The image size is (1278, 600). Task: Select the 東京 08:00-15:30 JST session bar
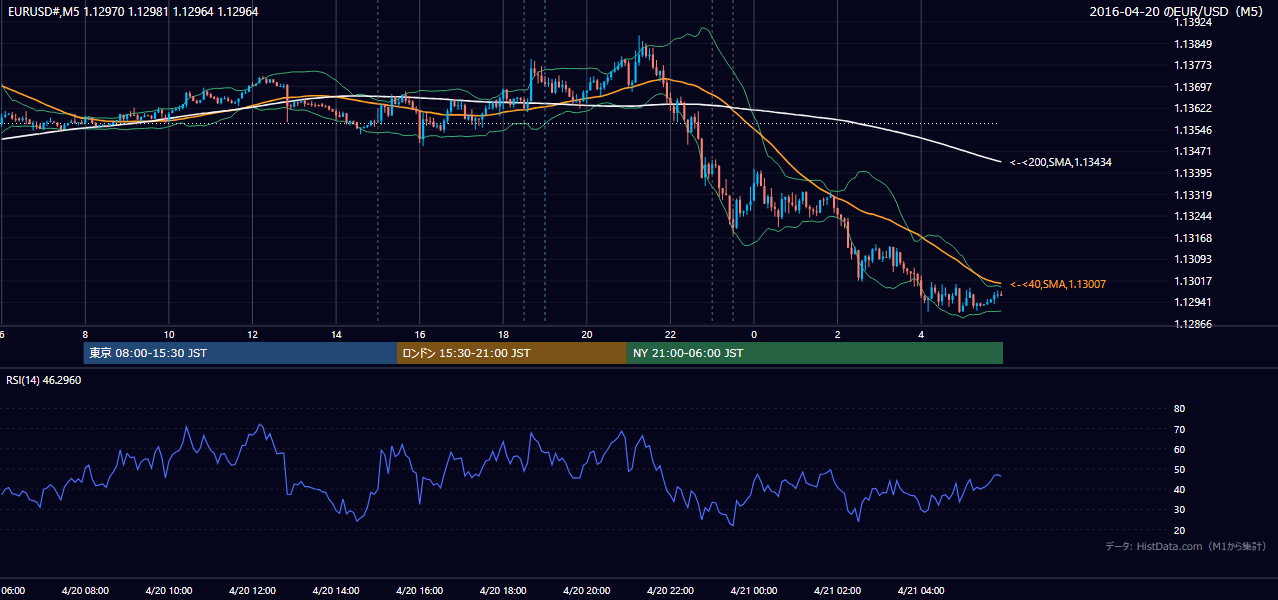tap(240, 353)
